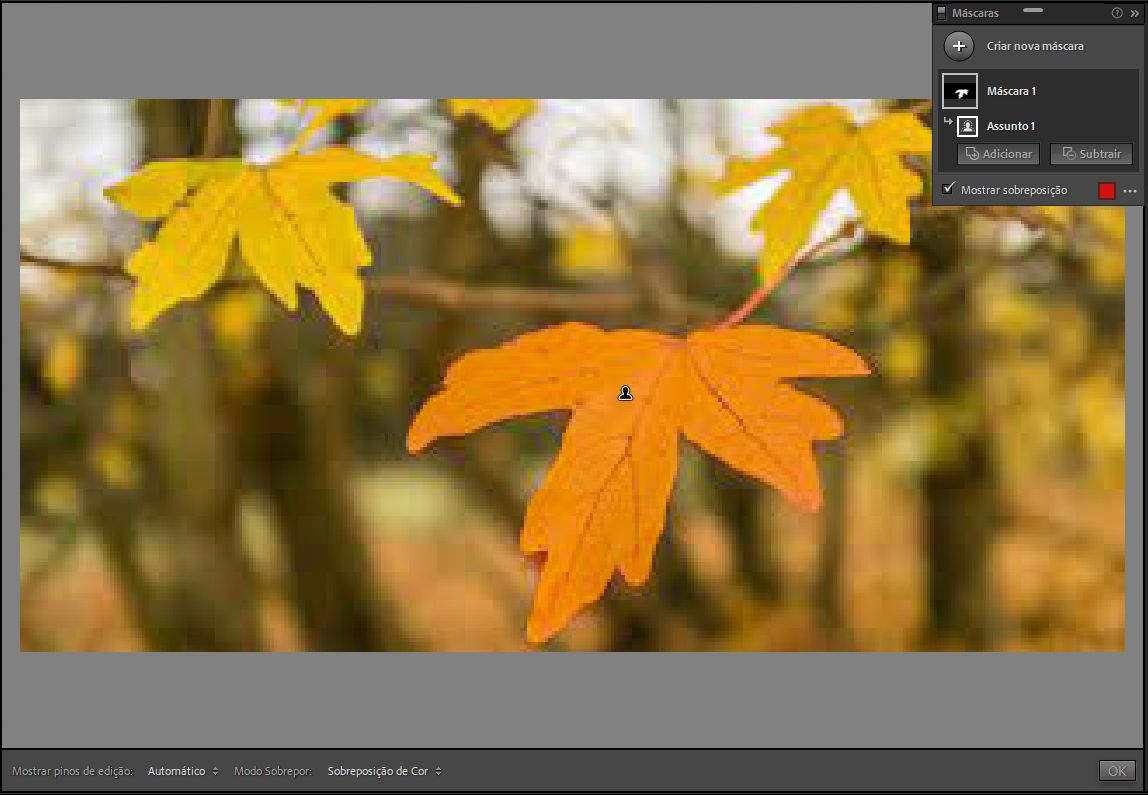Click the OK button

click(1117, 770)
